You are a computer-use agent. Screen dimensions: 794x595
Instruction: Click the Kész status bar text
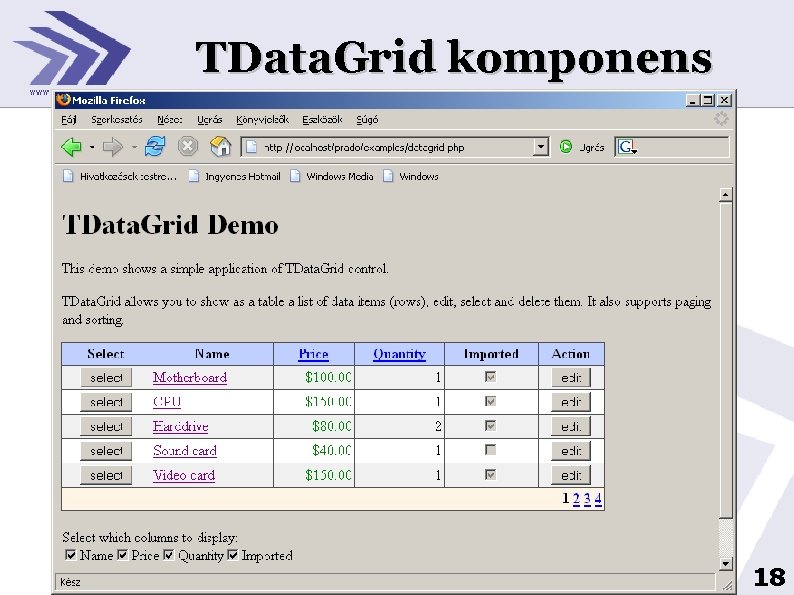click(70, 582)
